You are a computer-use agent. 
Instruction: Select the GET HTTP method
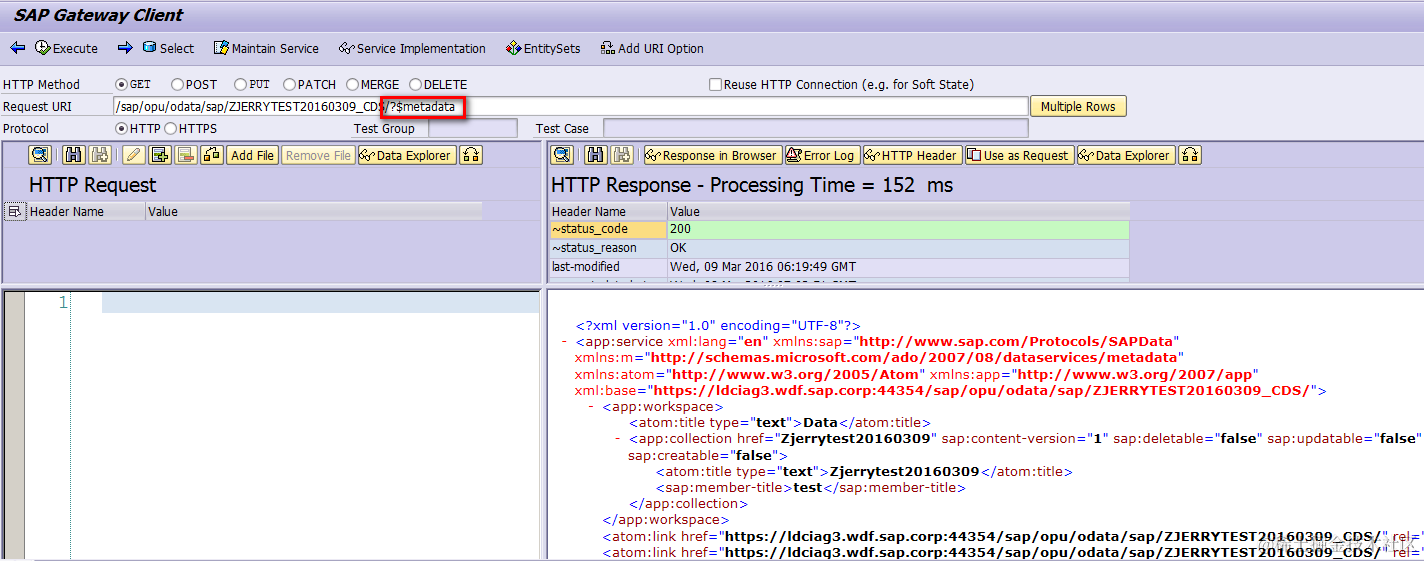click(122, 85)
